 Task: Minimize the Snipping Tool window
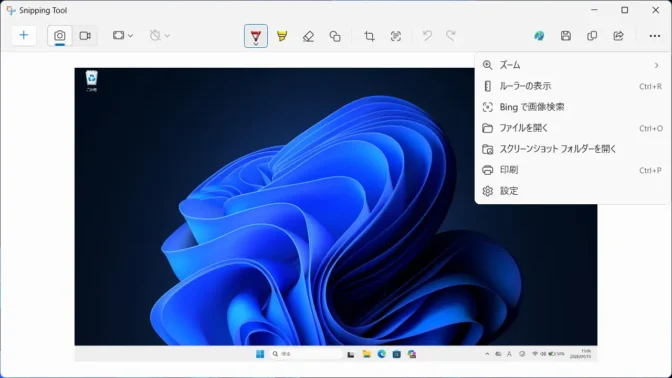point(594,10)
